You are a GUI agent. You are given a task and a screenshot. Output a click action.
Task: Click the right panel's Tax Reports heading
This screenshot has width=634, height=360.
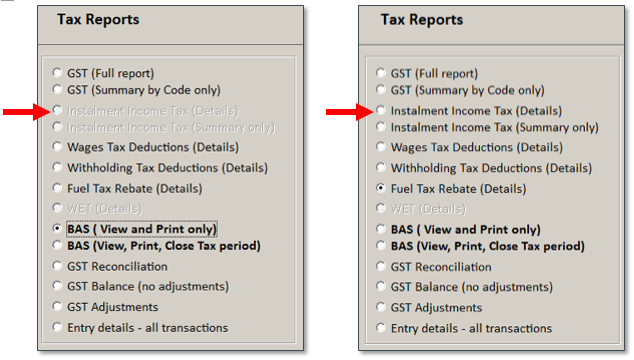[x=422, y=20]
